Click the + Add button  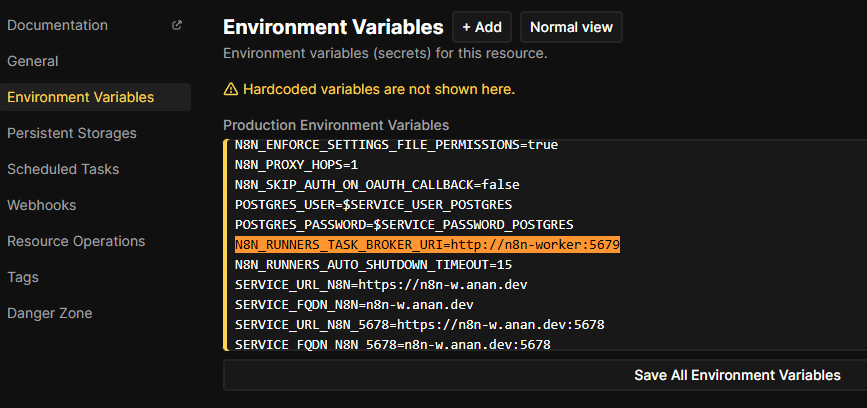point(482,27)
